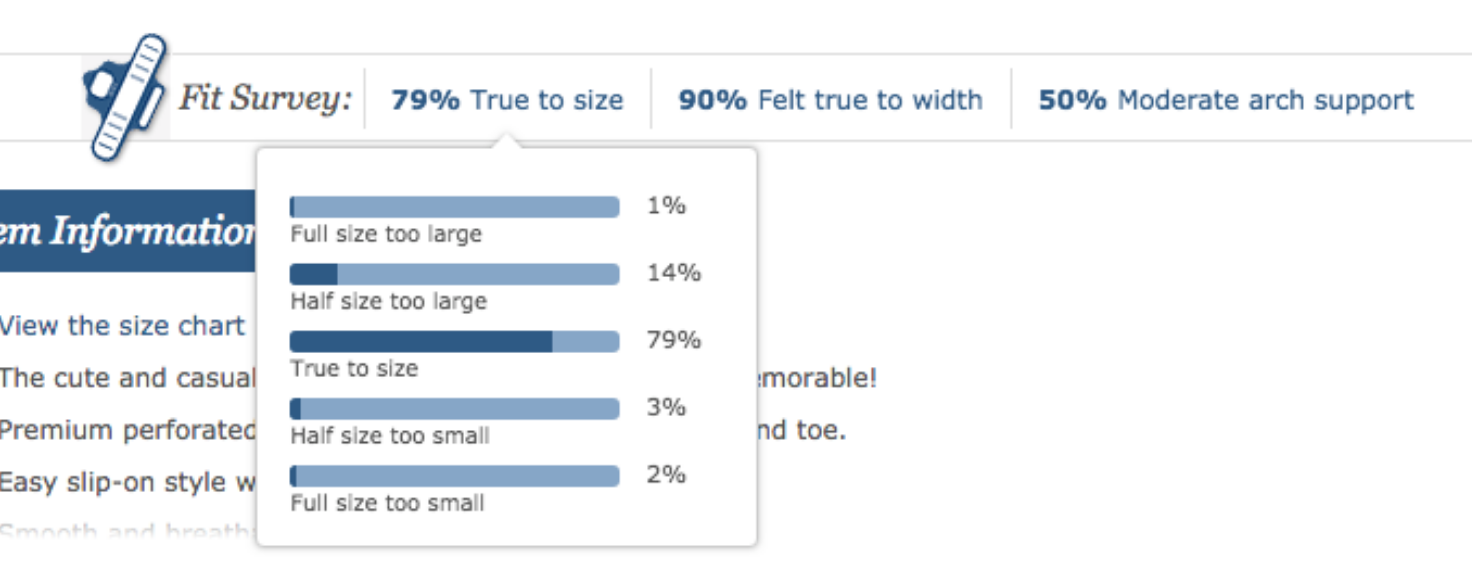
Task: Click the 79% value beside True to size bar
Action: 674,340
